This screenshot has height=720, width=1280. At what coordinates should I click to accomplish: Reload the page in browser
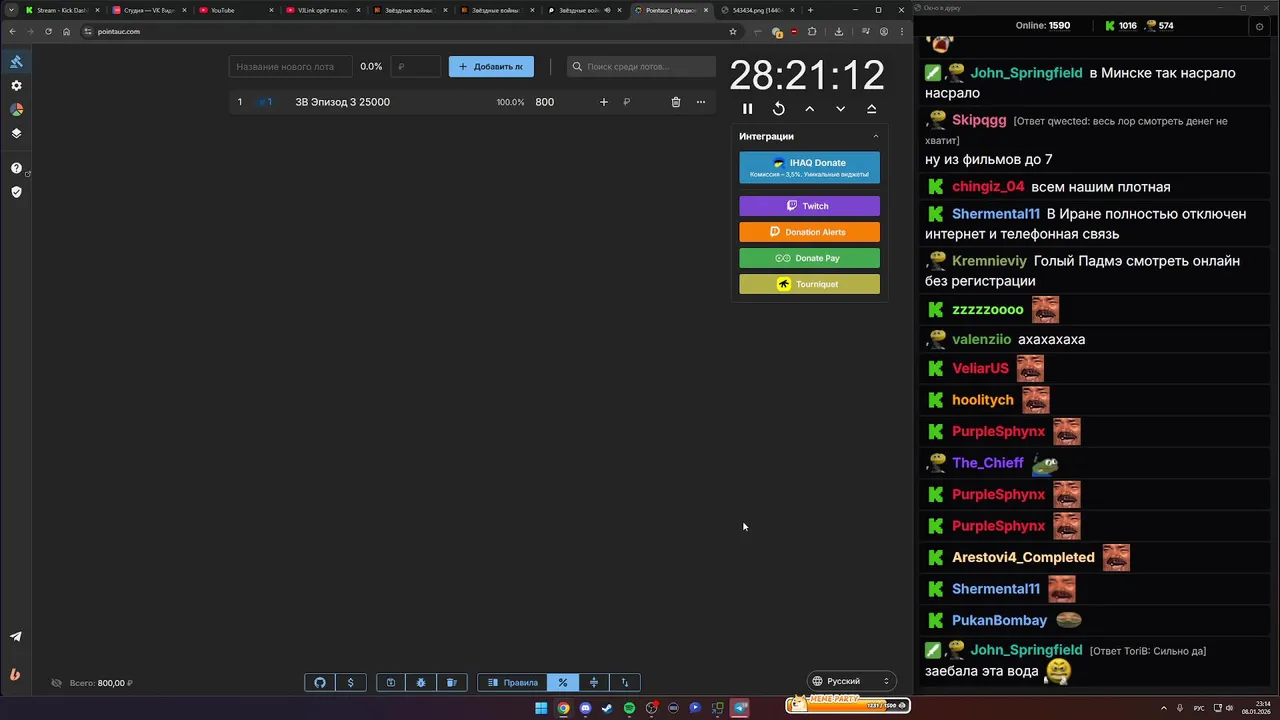pos(48,31)
